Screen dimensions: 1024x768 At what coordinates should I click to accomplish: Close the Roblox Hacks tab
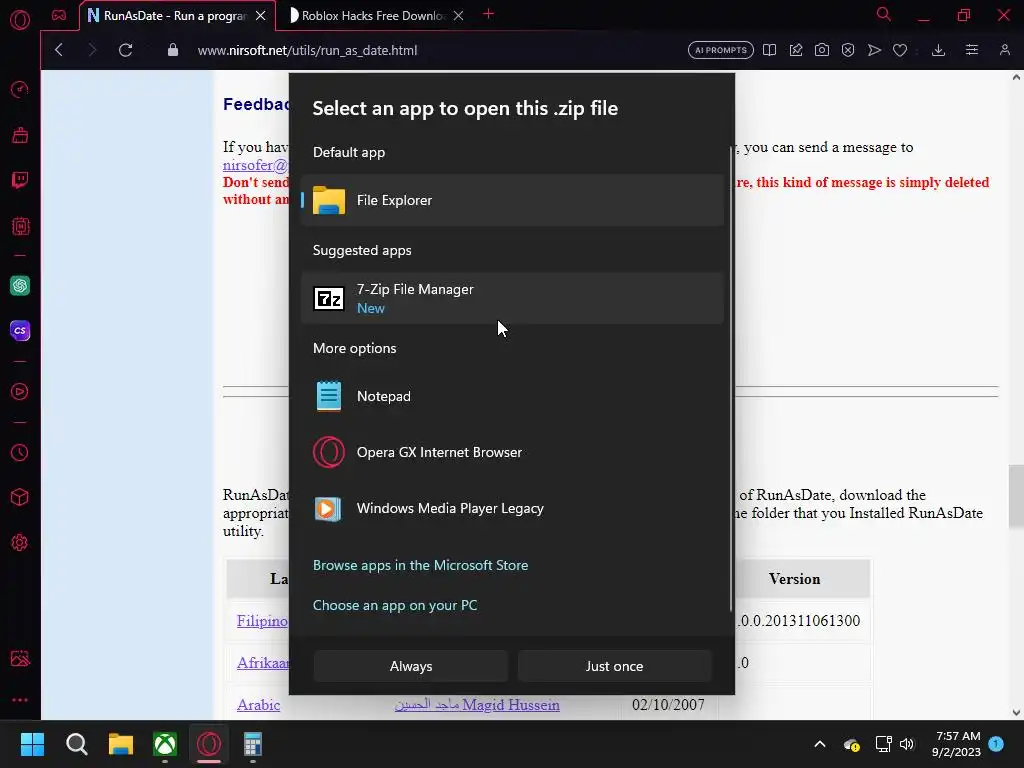point(458,16)
